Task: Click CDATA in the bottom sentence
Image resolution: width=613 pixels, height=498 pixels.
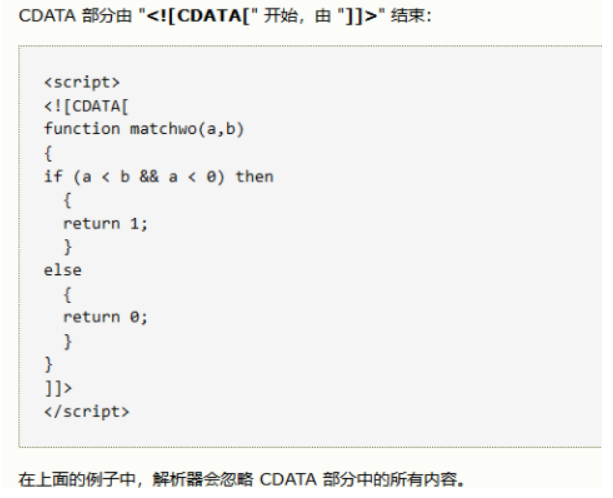Action: (288, 480)
